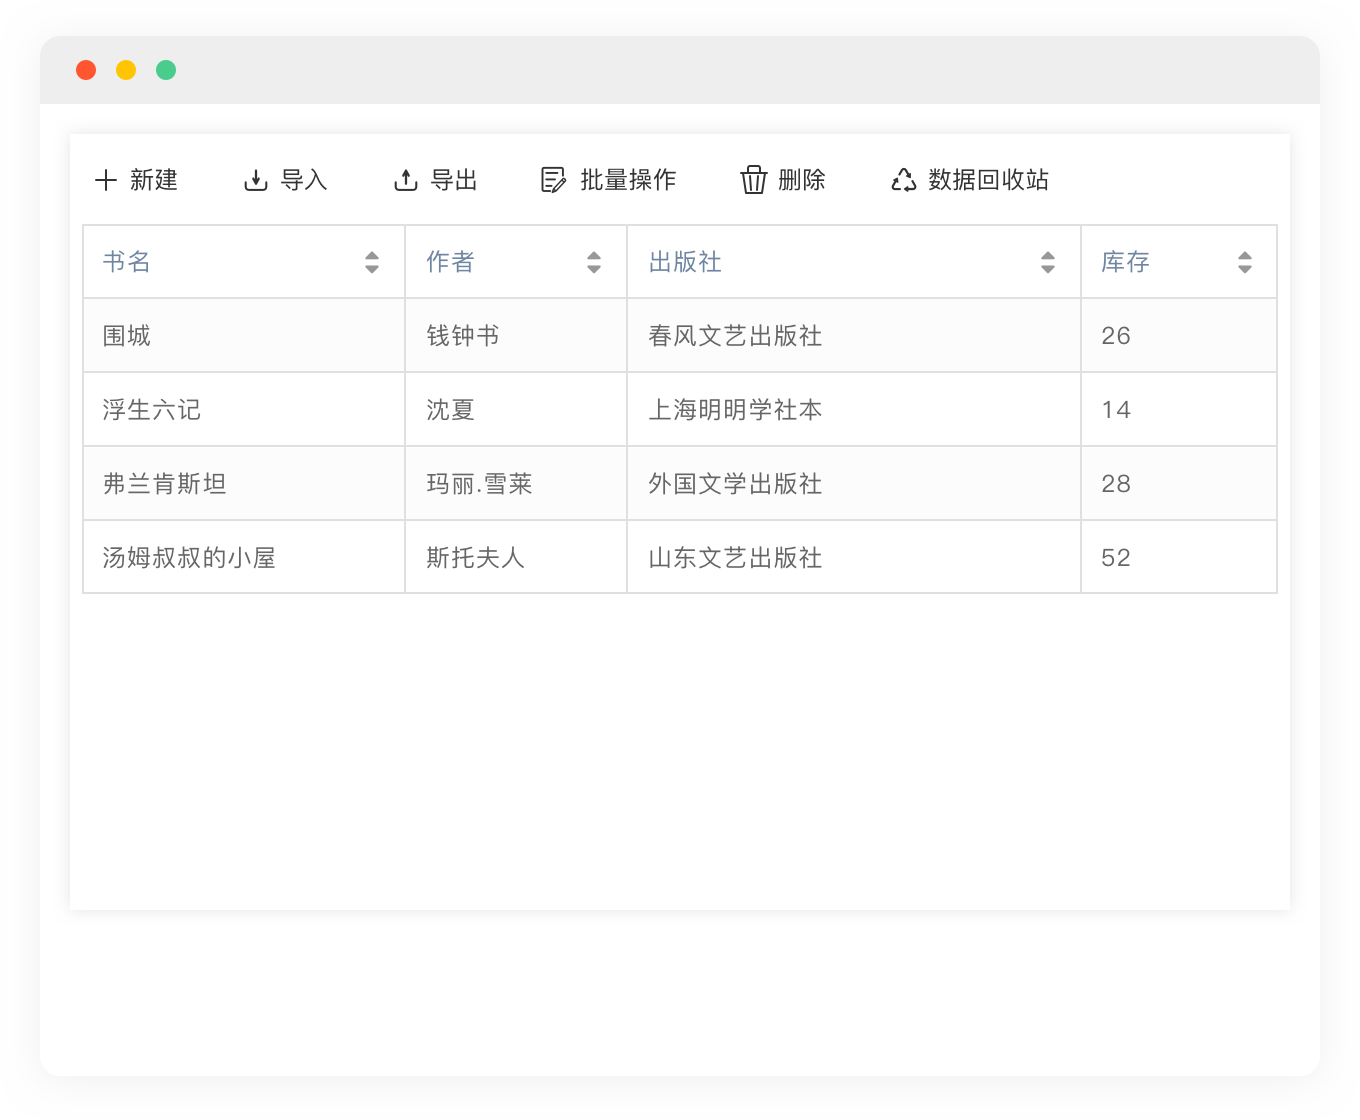Click the 批量操作 edit-list icon
This screenshot has height=1120, width=1360.
point(553,180)
